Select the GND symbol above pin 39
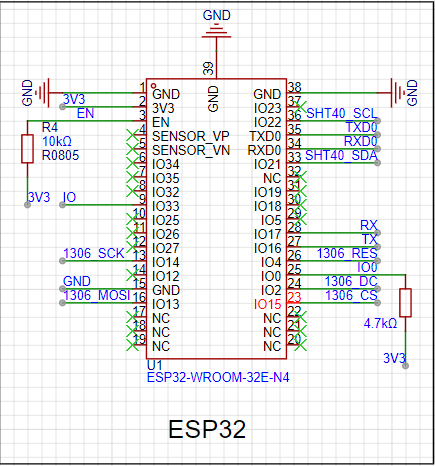435x466 pixels. click(x=216, y=30)
